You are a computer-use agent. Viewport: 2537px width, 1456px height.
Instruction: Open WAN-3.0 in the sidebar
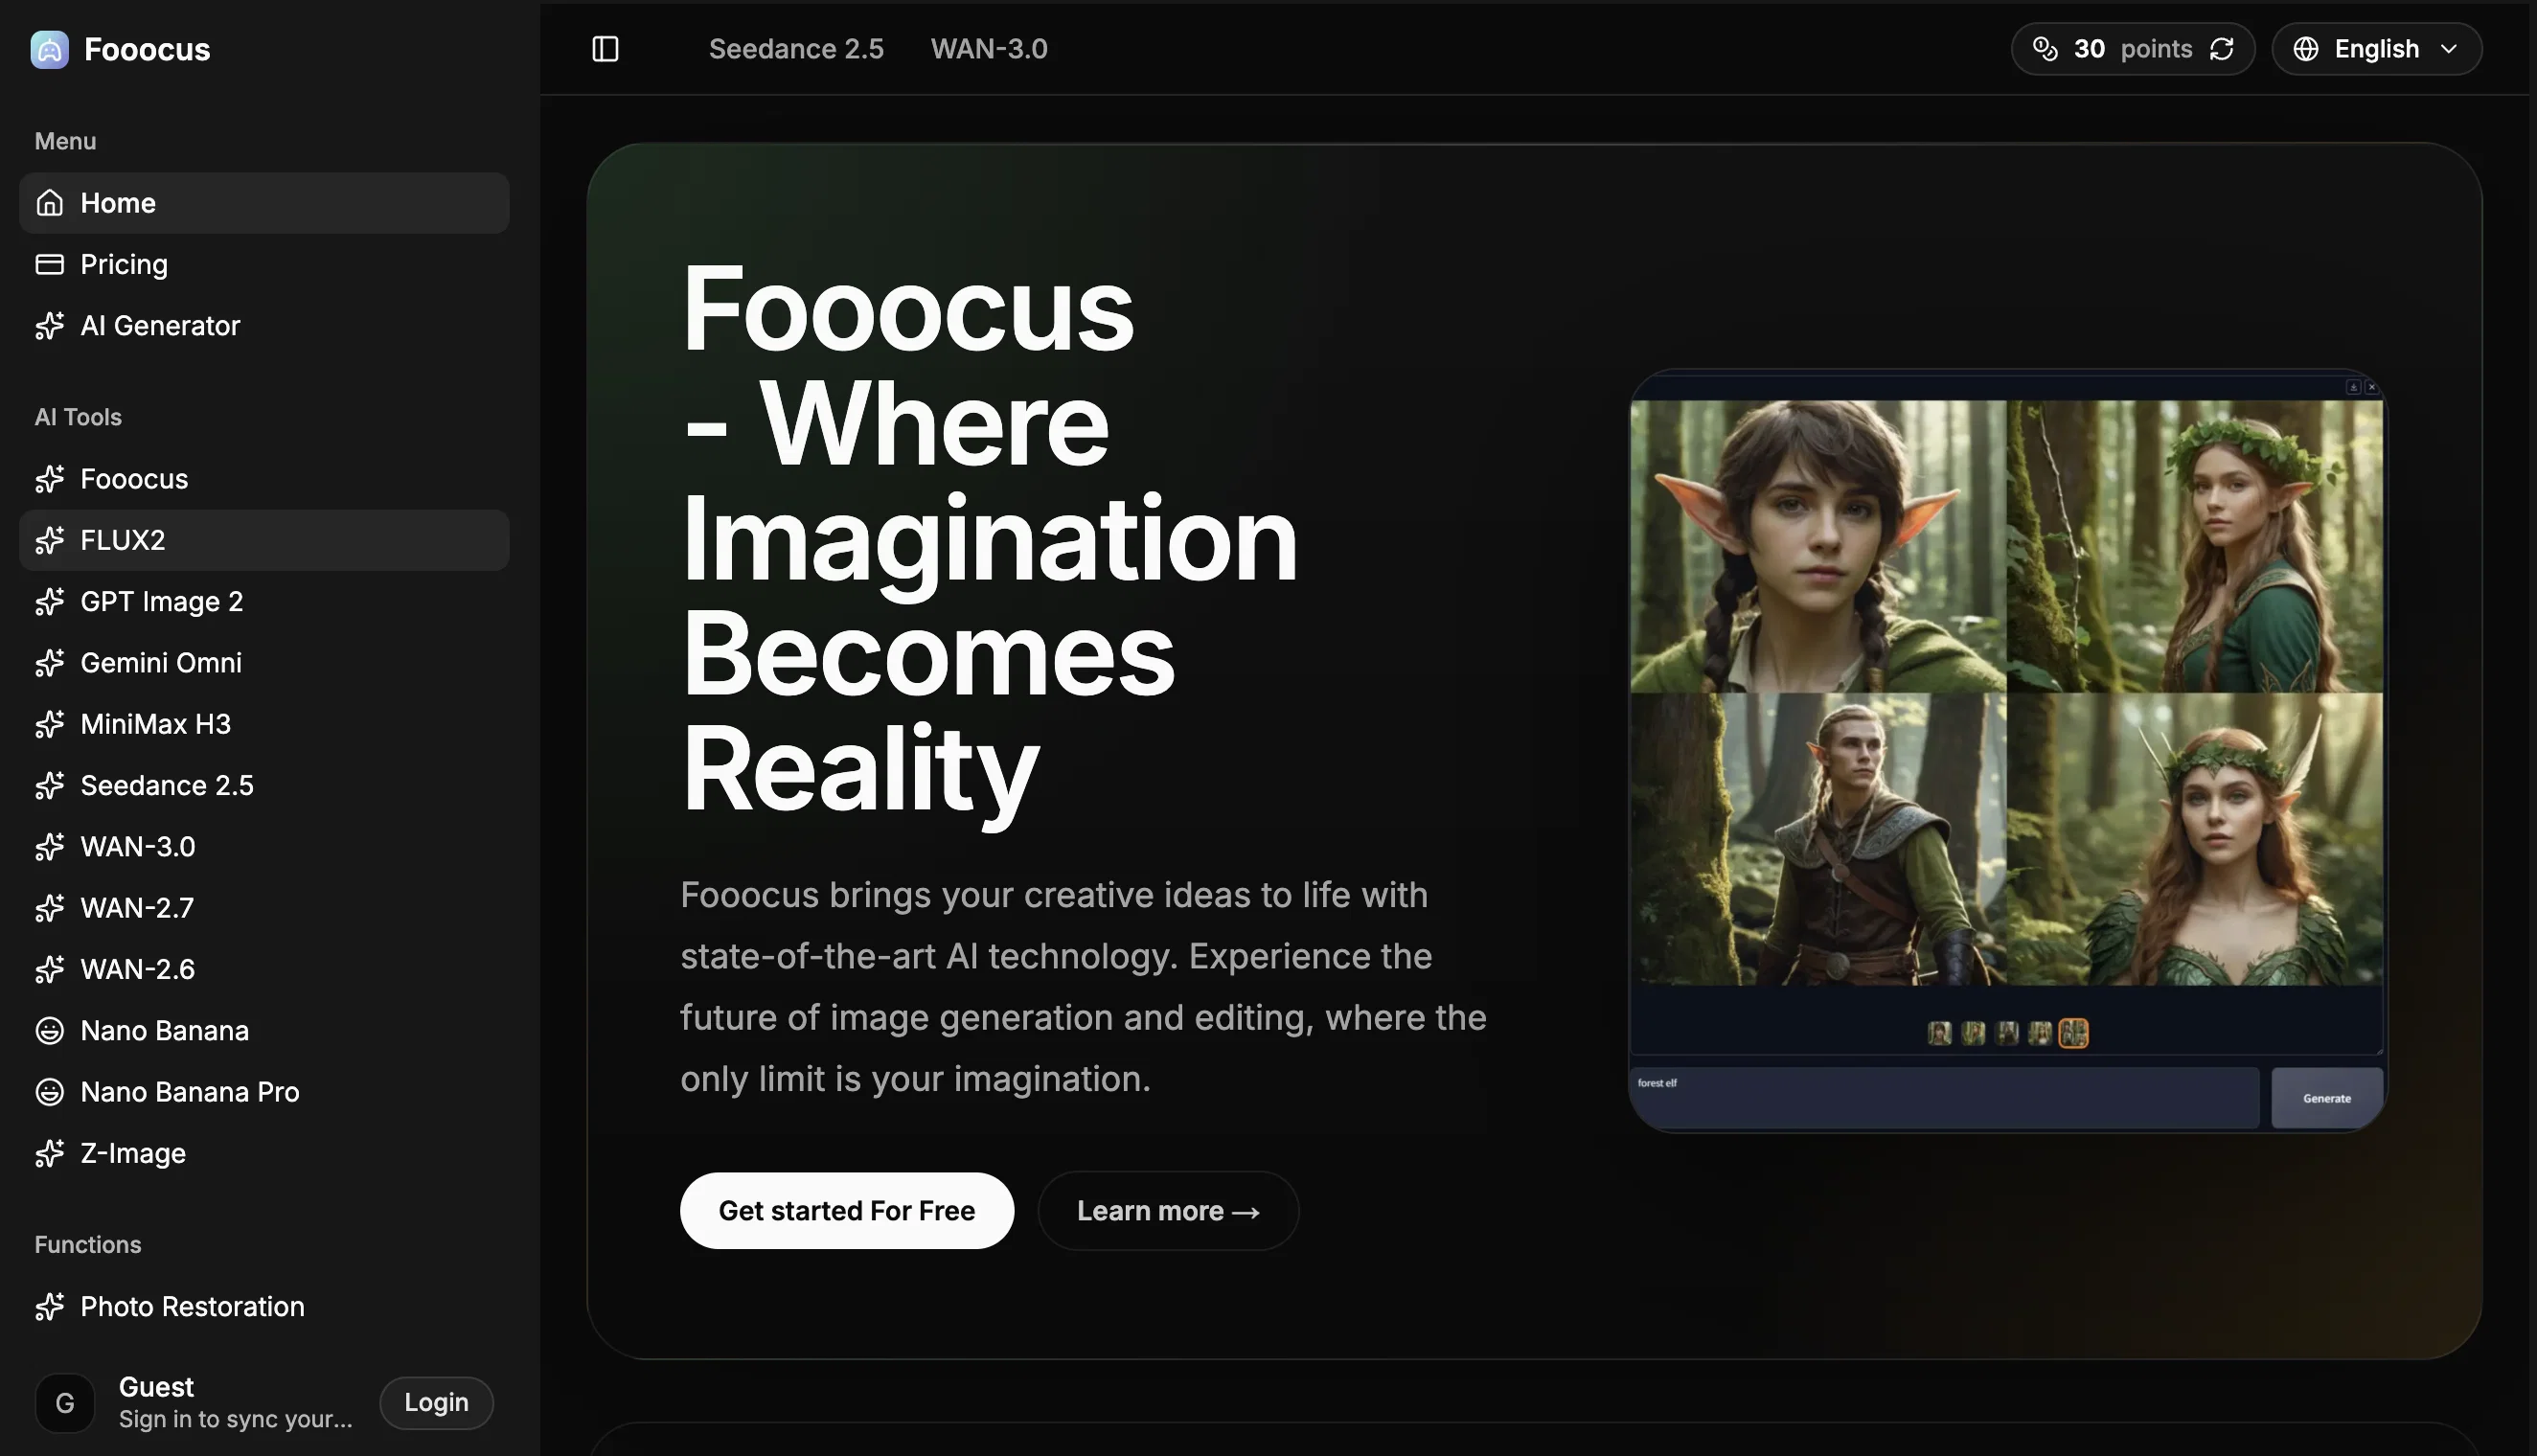pos(264,847)
